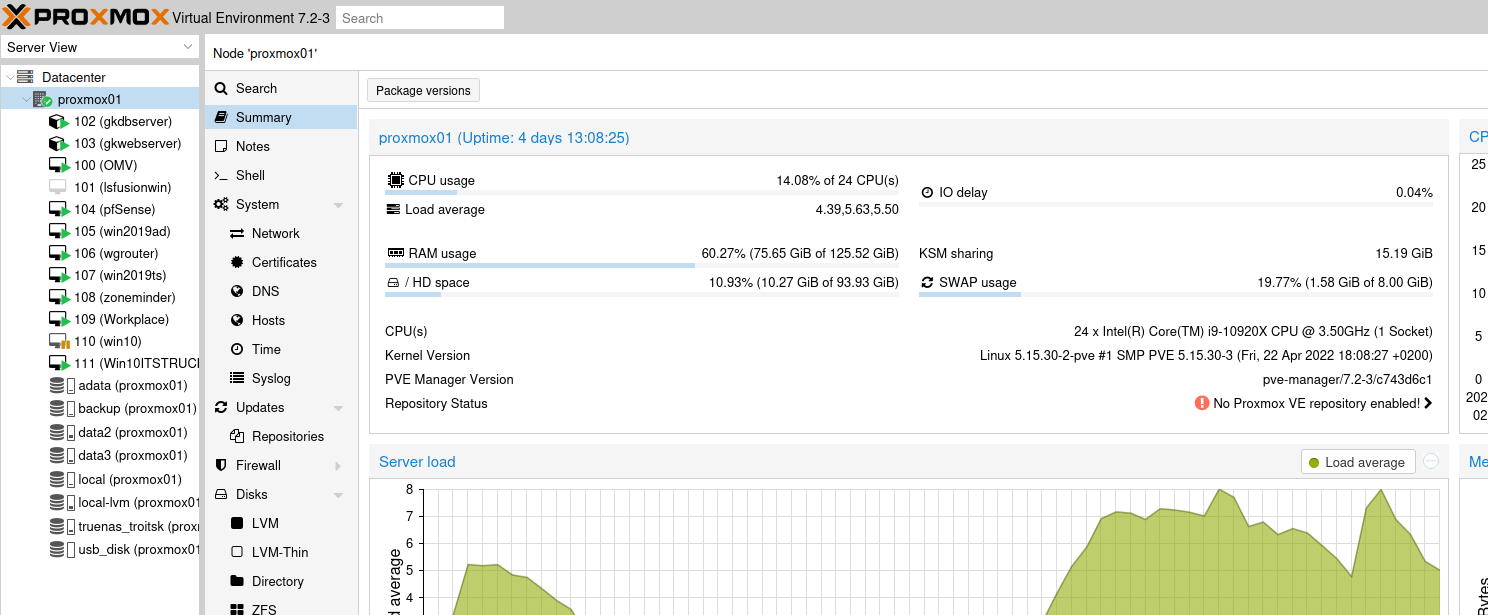
Task: Click the Time clock icon
Action: tap(237, 349)
